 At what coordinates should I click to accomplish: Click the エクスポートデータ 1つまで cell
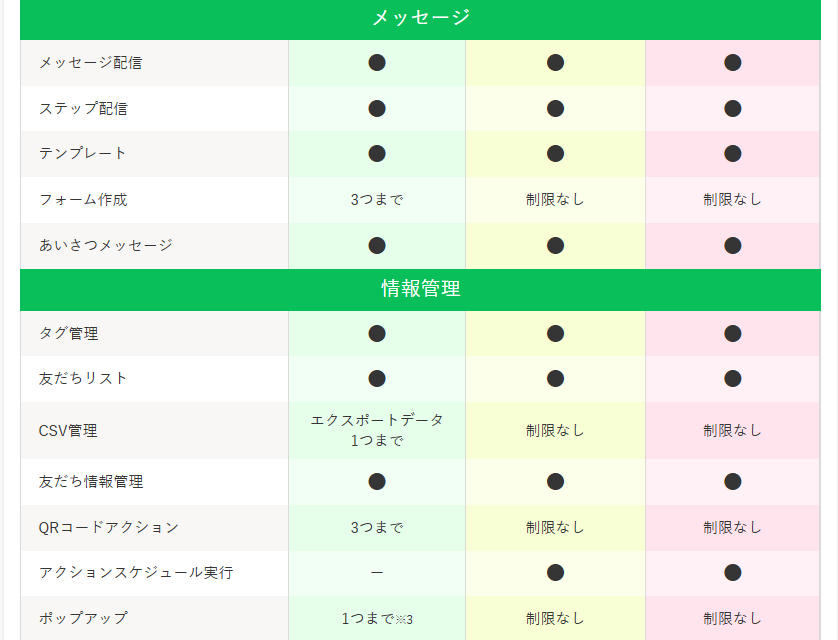click(377, 430)
